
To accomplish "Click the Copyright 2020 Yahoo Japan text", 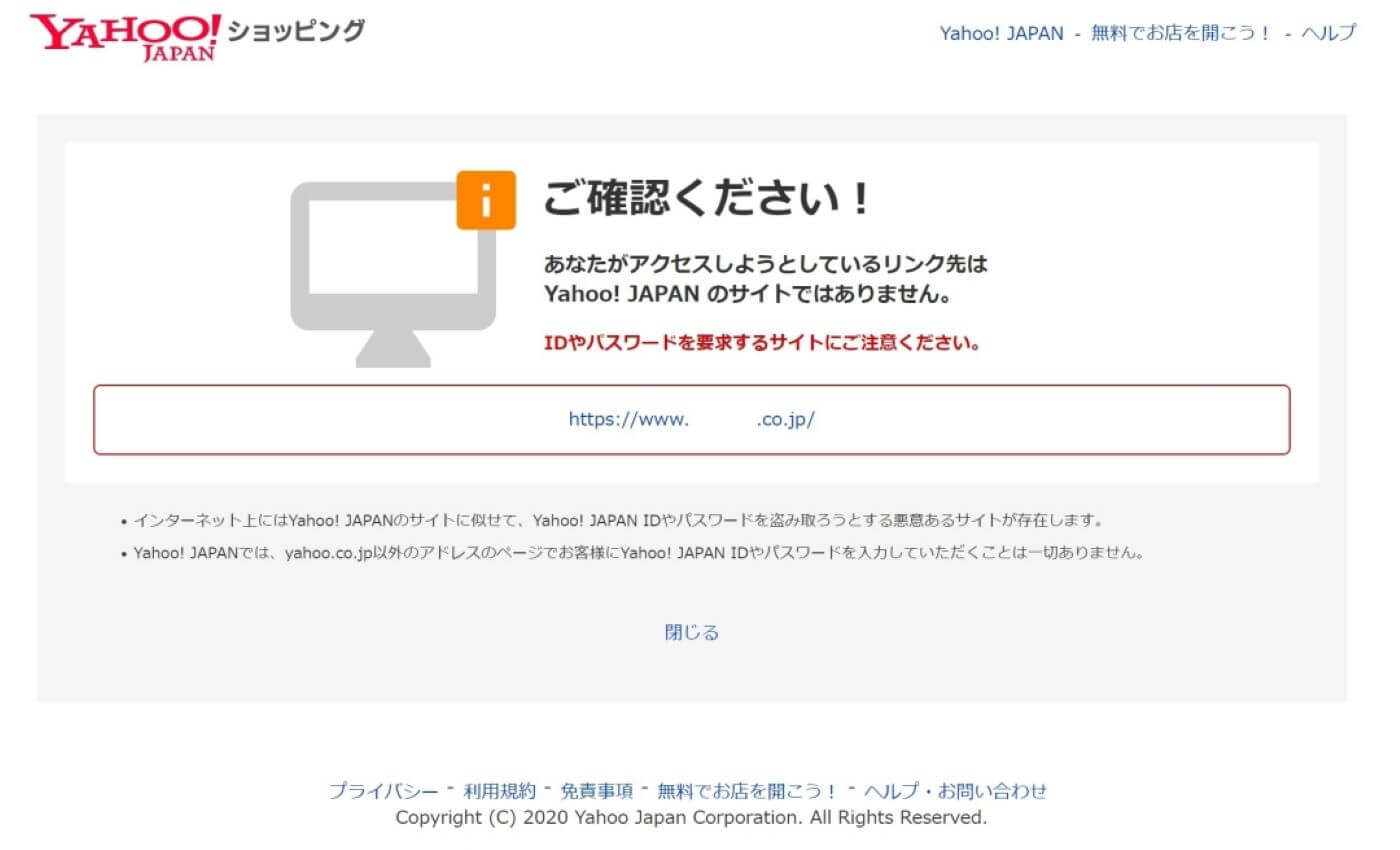I will coord(691,817).
